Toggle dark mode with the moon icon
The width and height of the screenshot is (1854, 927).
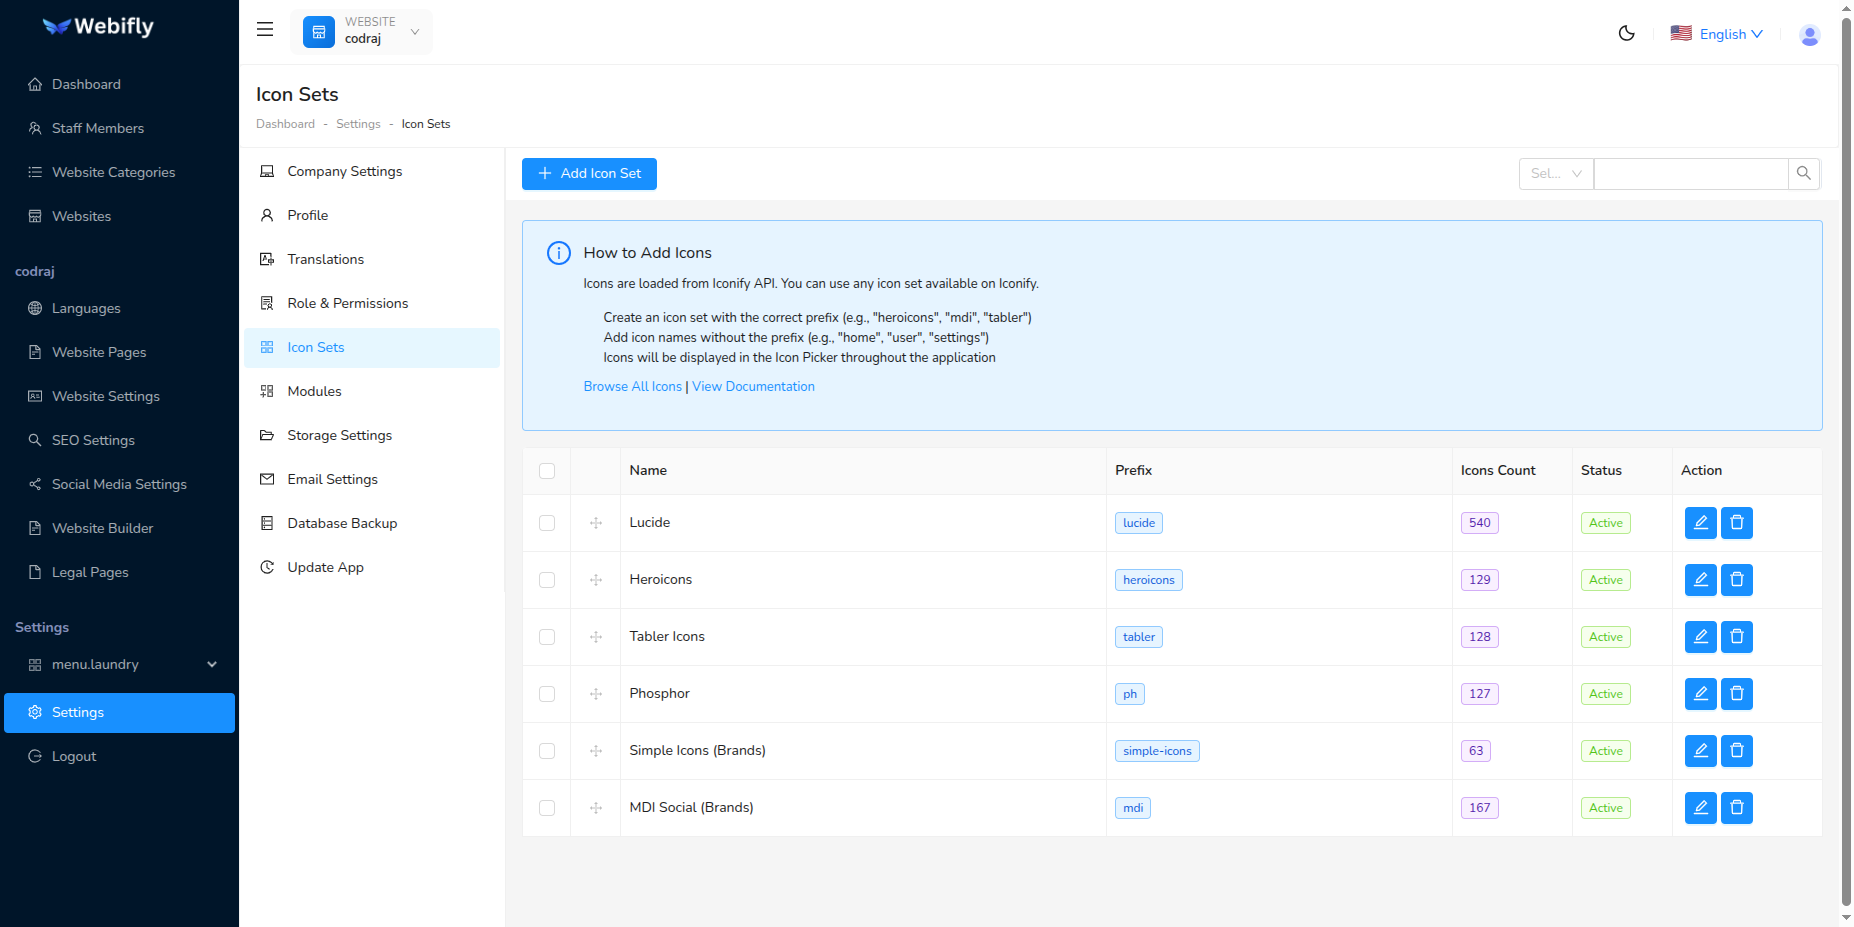[x=1626, y=33]
